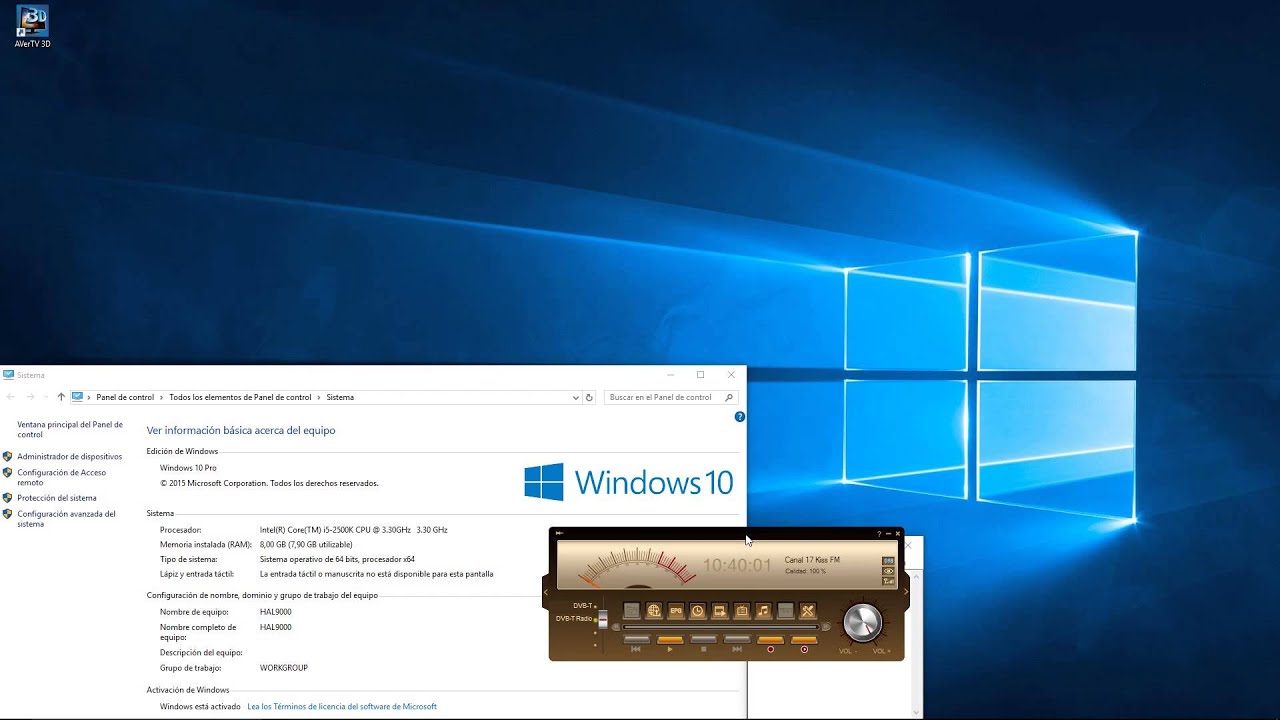1280x720 pixels.
Task: Open the globe channel icon in AVerTV
Action: (654, 610)
